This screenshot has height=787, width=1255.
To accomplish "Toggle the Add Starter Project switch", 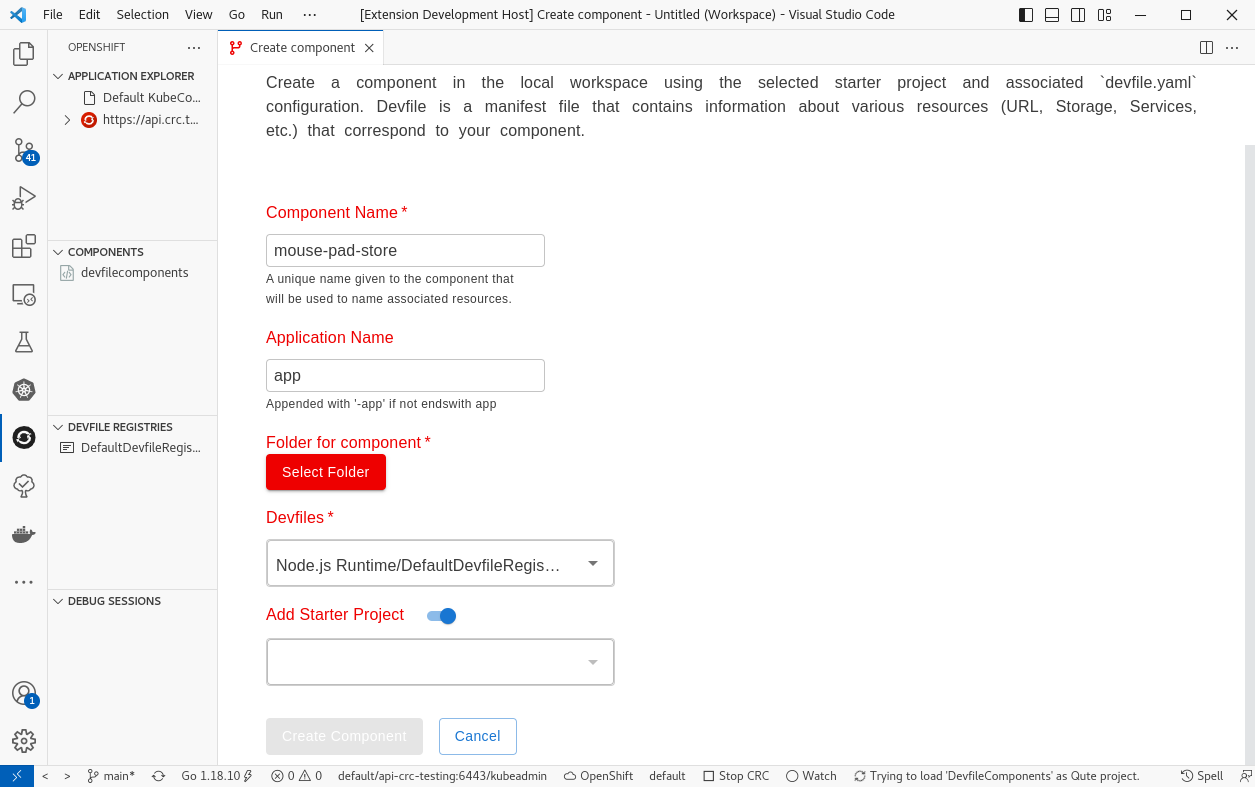I will point(441,616).
